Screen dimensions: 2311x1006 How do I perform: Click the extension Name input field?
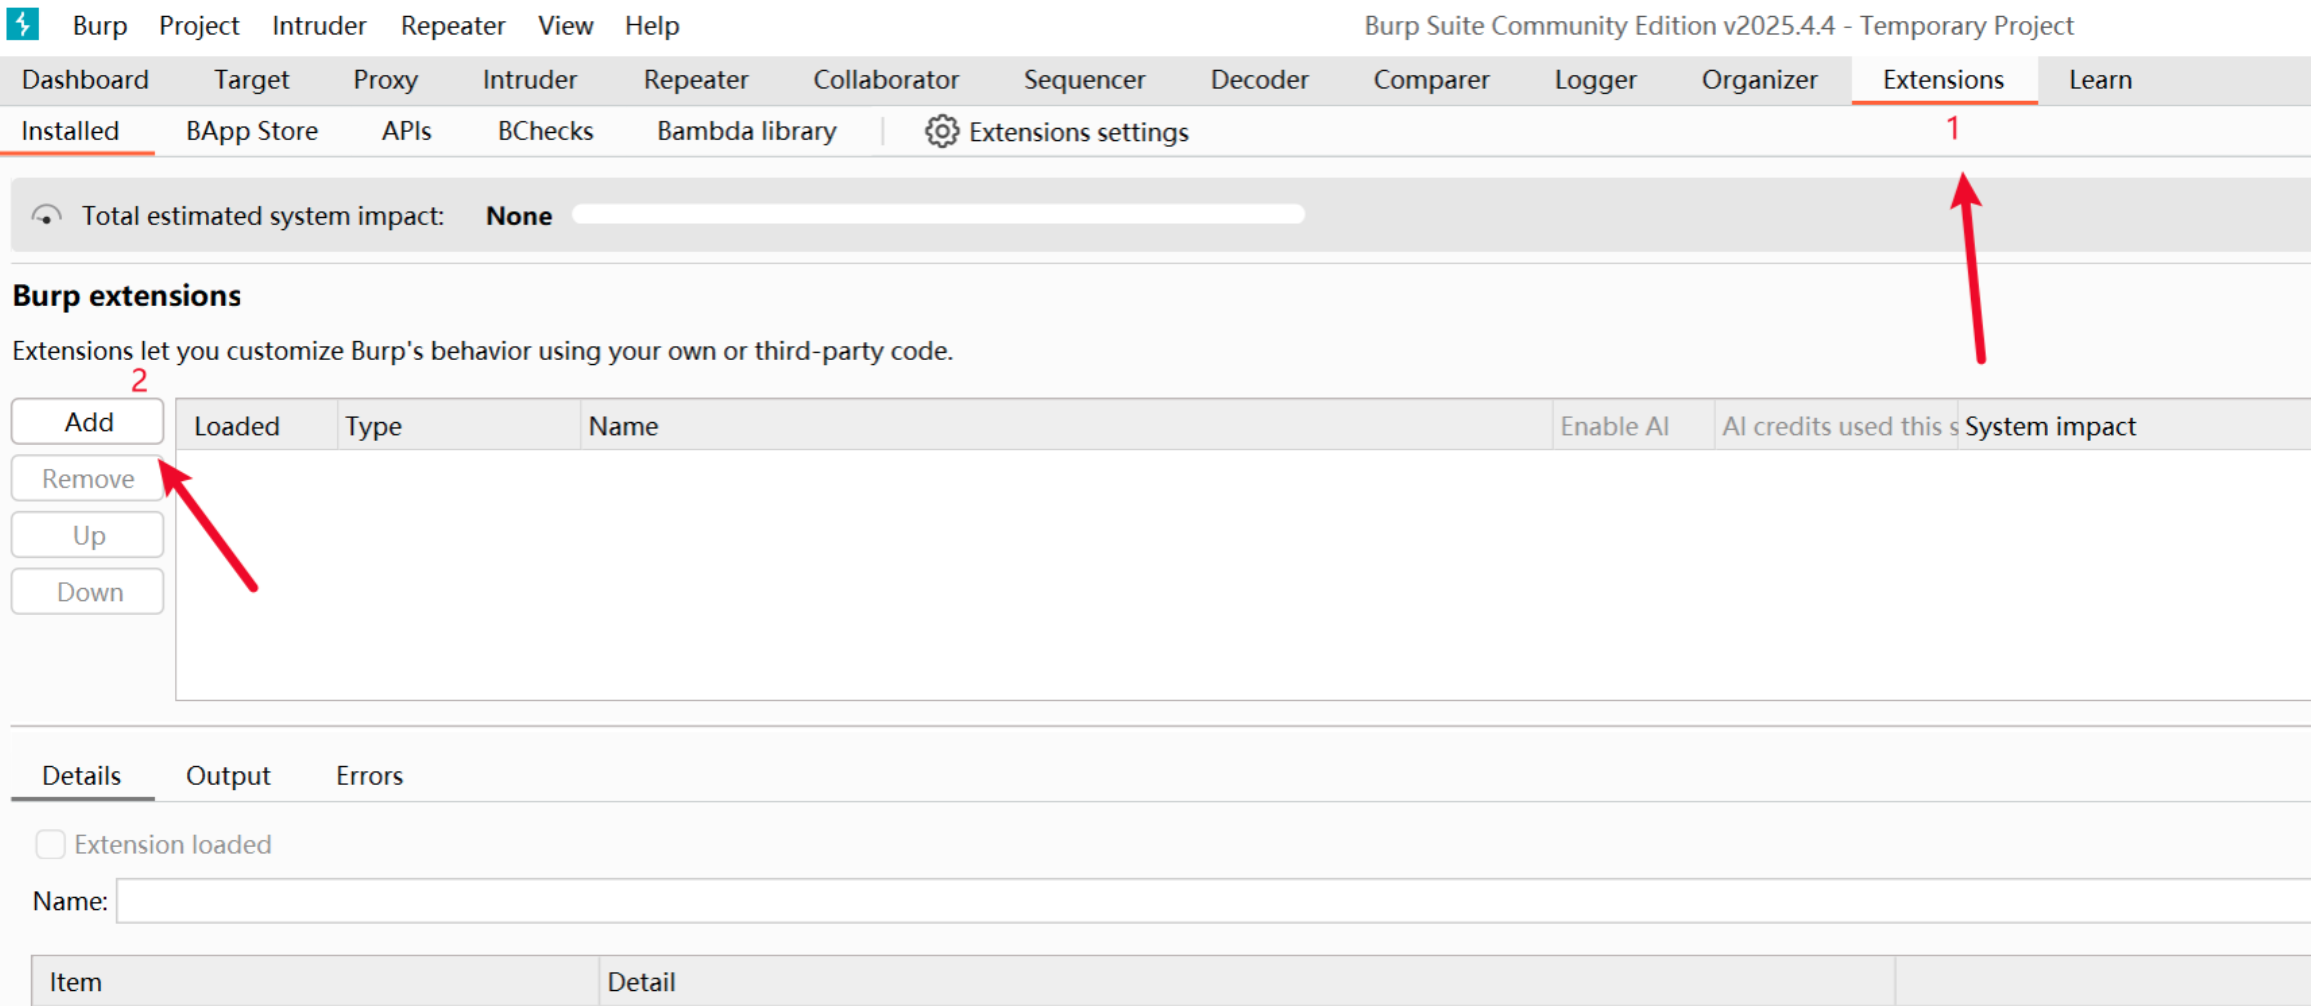(1213, 901)
